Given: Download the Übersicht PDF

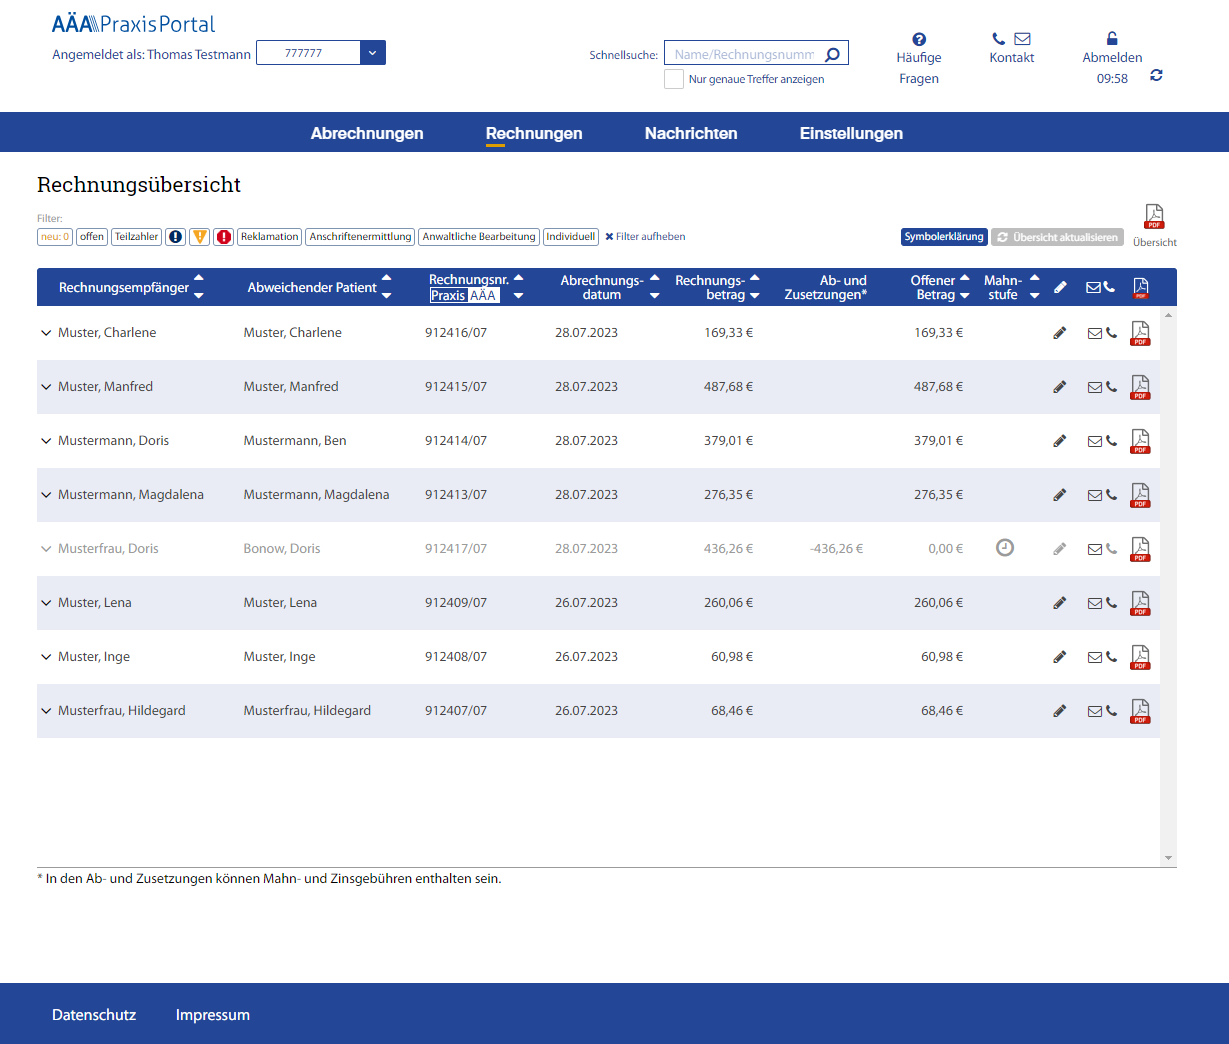Looking at the screenshot, I should click(x=1154, y=217).
